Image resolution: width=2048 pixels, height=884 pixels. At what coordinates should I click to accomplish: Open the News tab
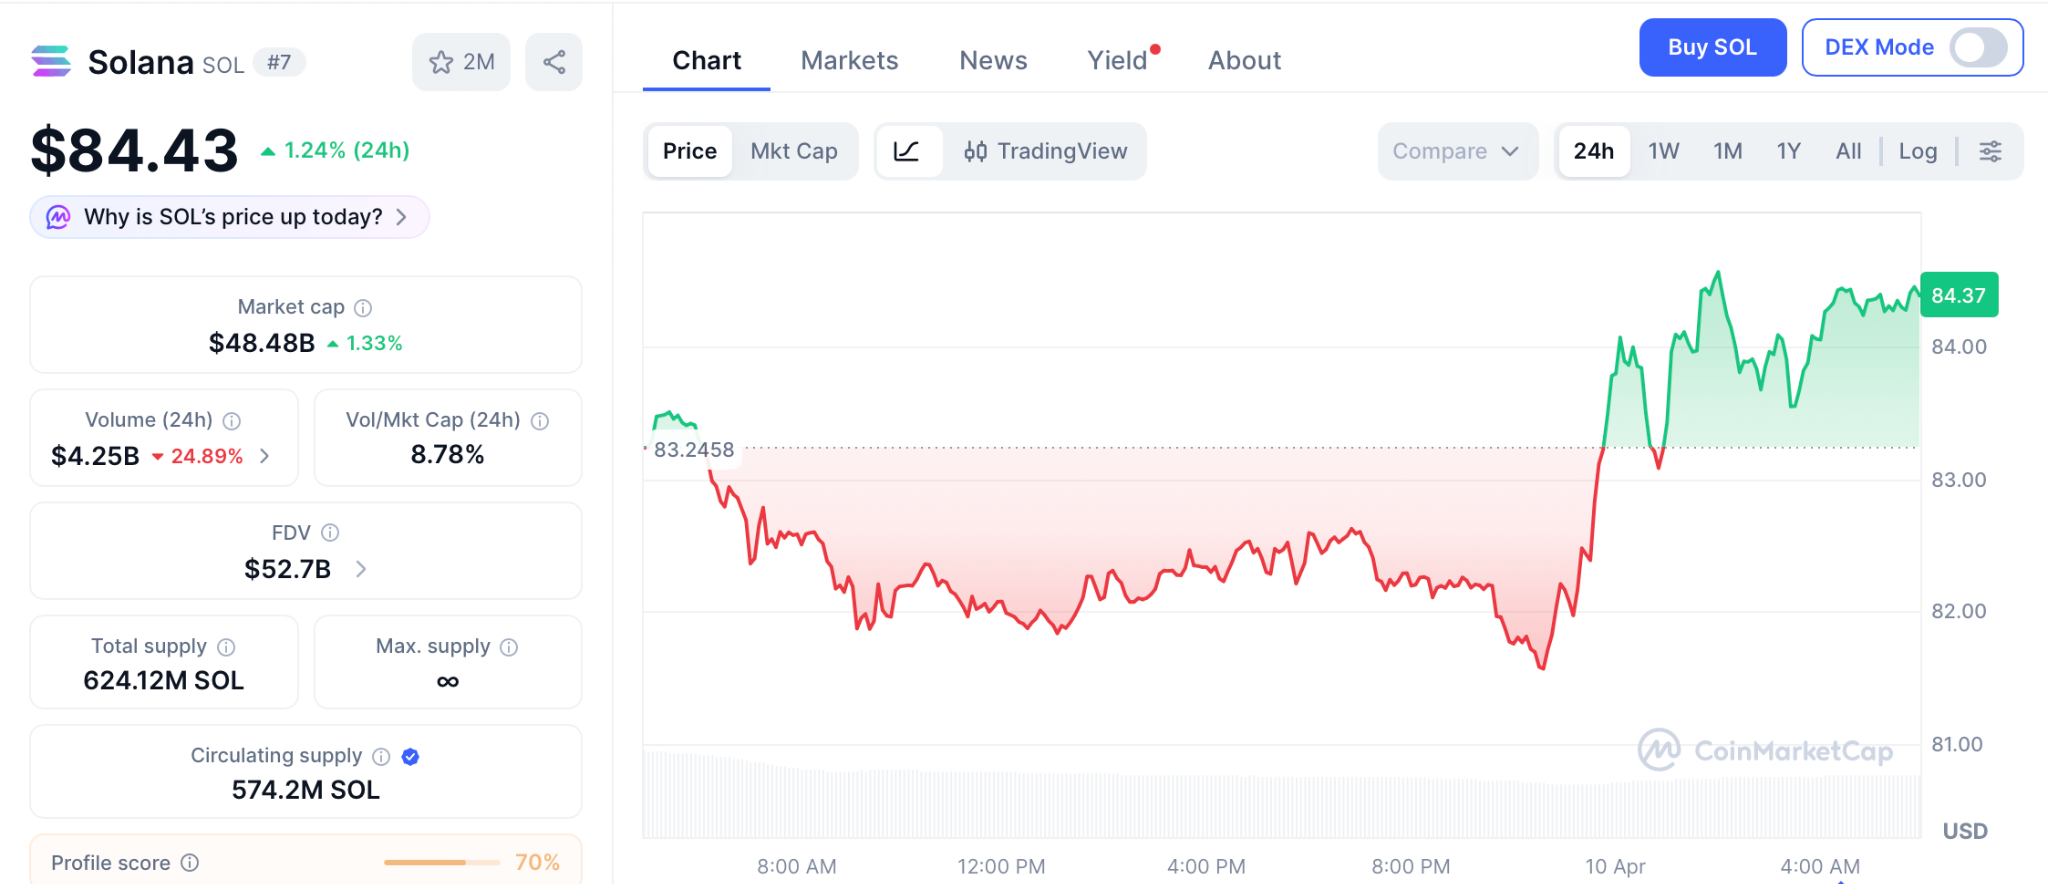(x=993, y=61)
